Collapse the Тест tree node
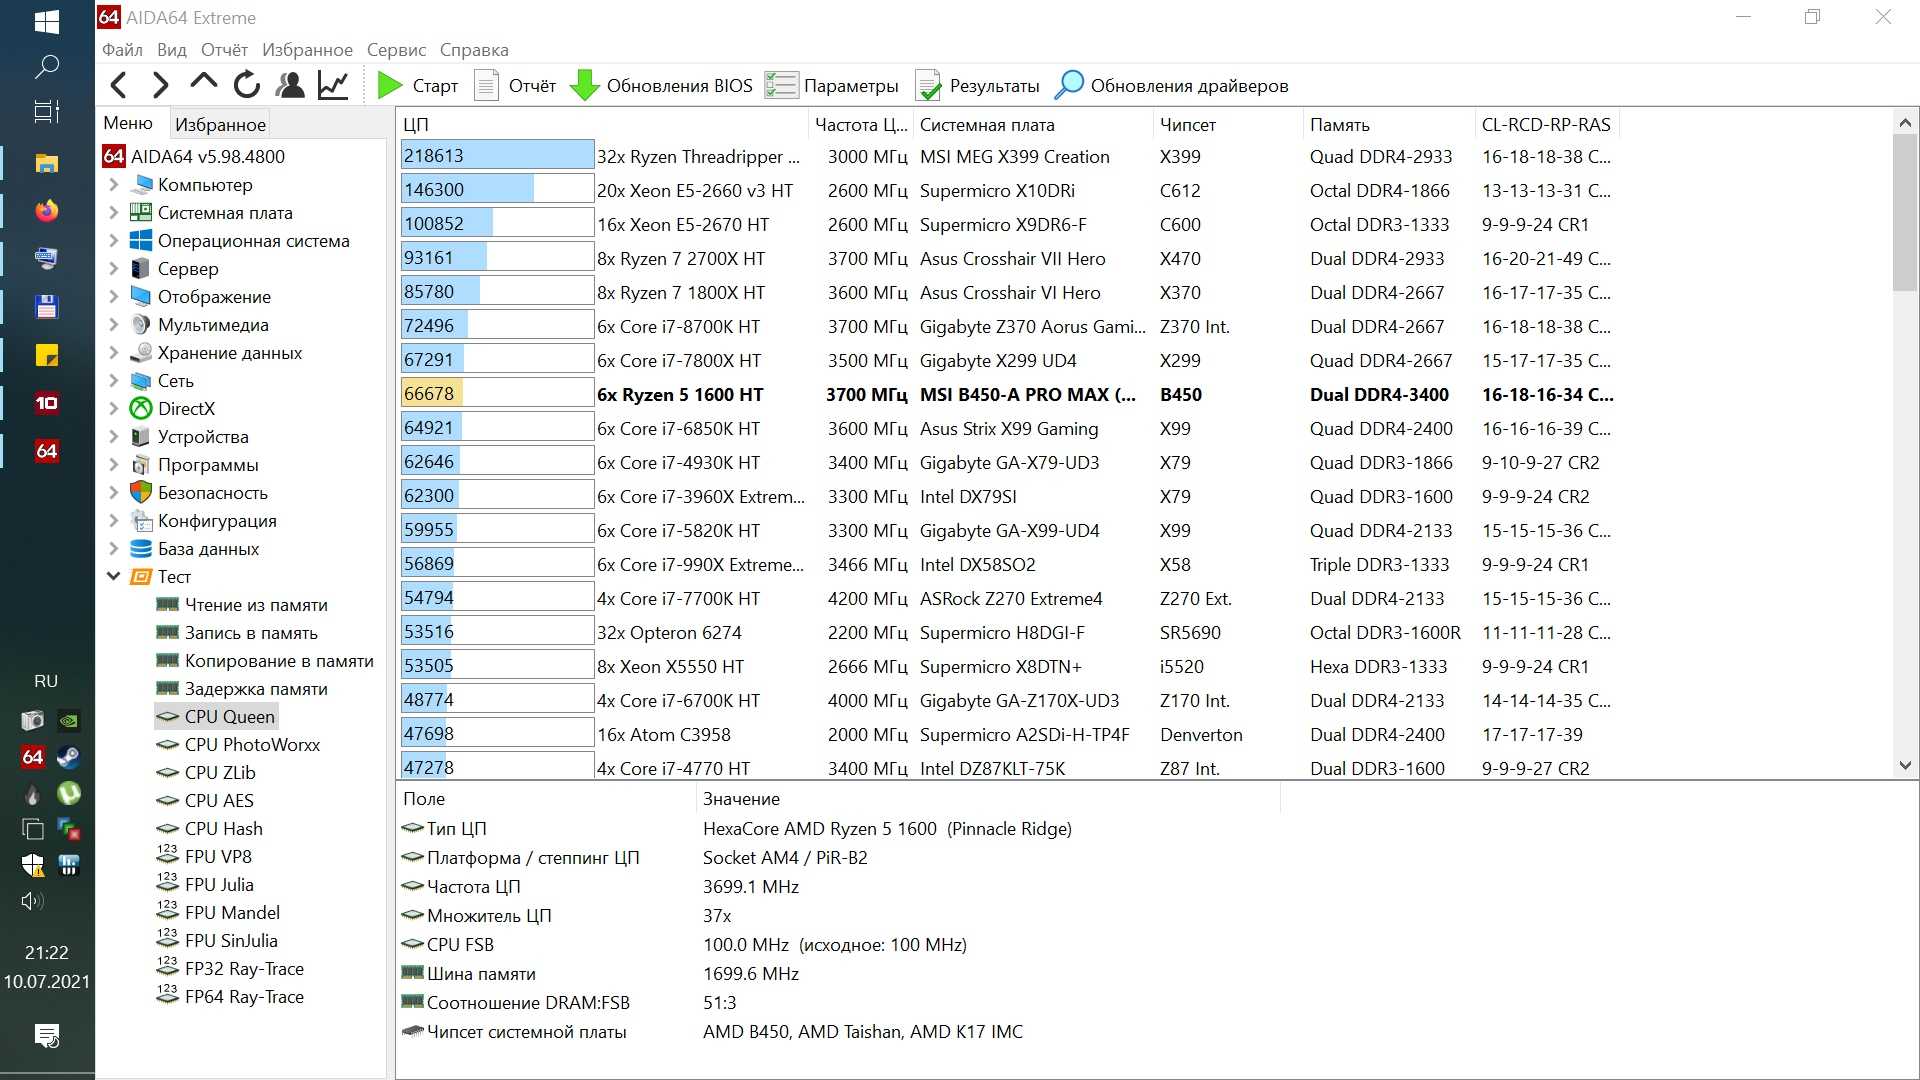 pos(113,577)
